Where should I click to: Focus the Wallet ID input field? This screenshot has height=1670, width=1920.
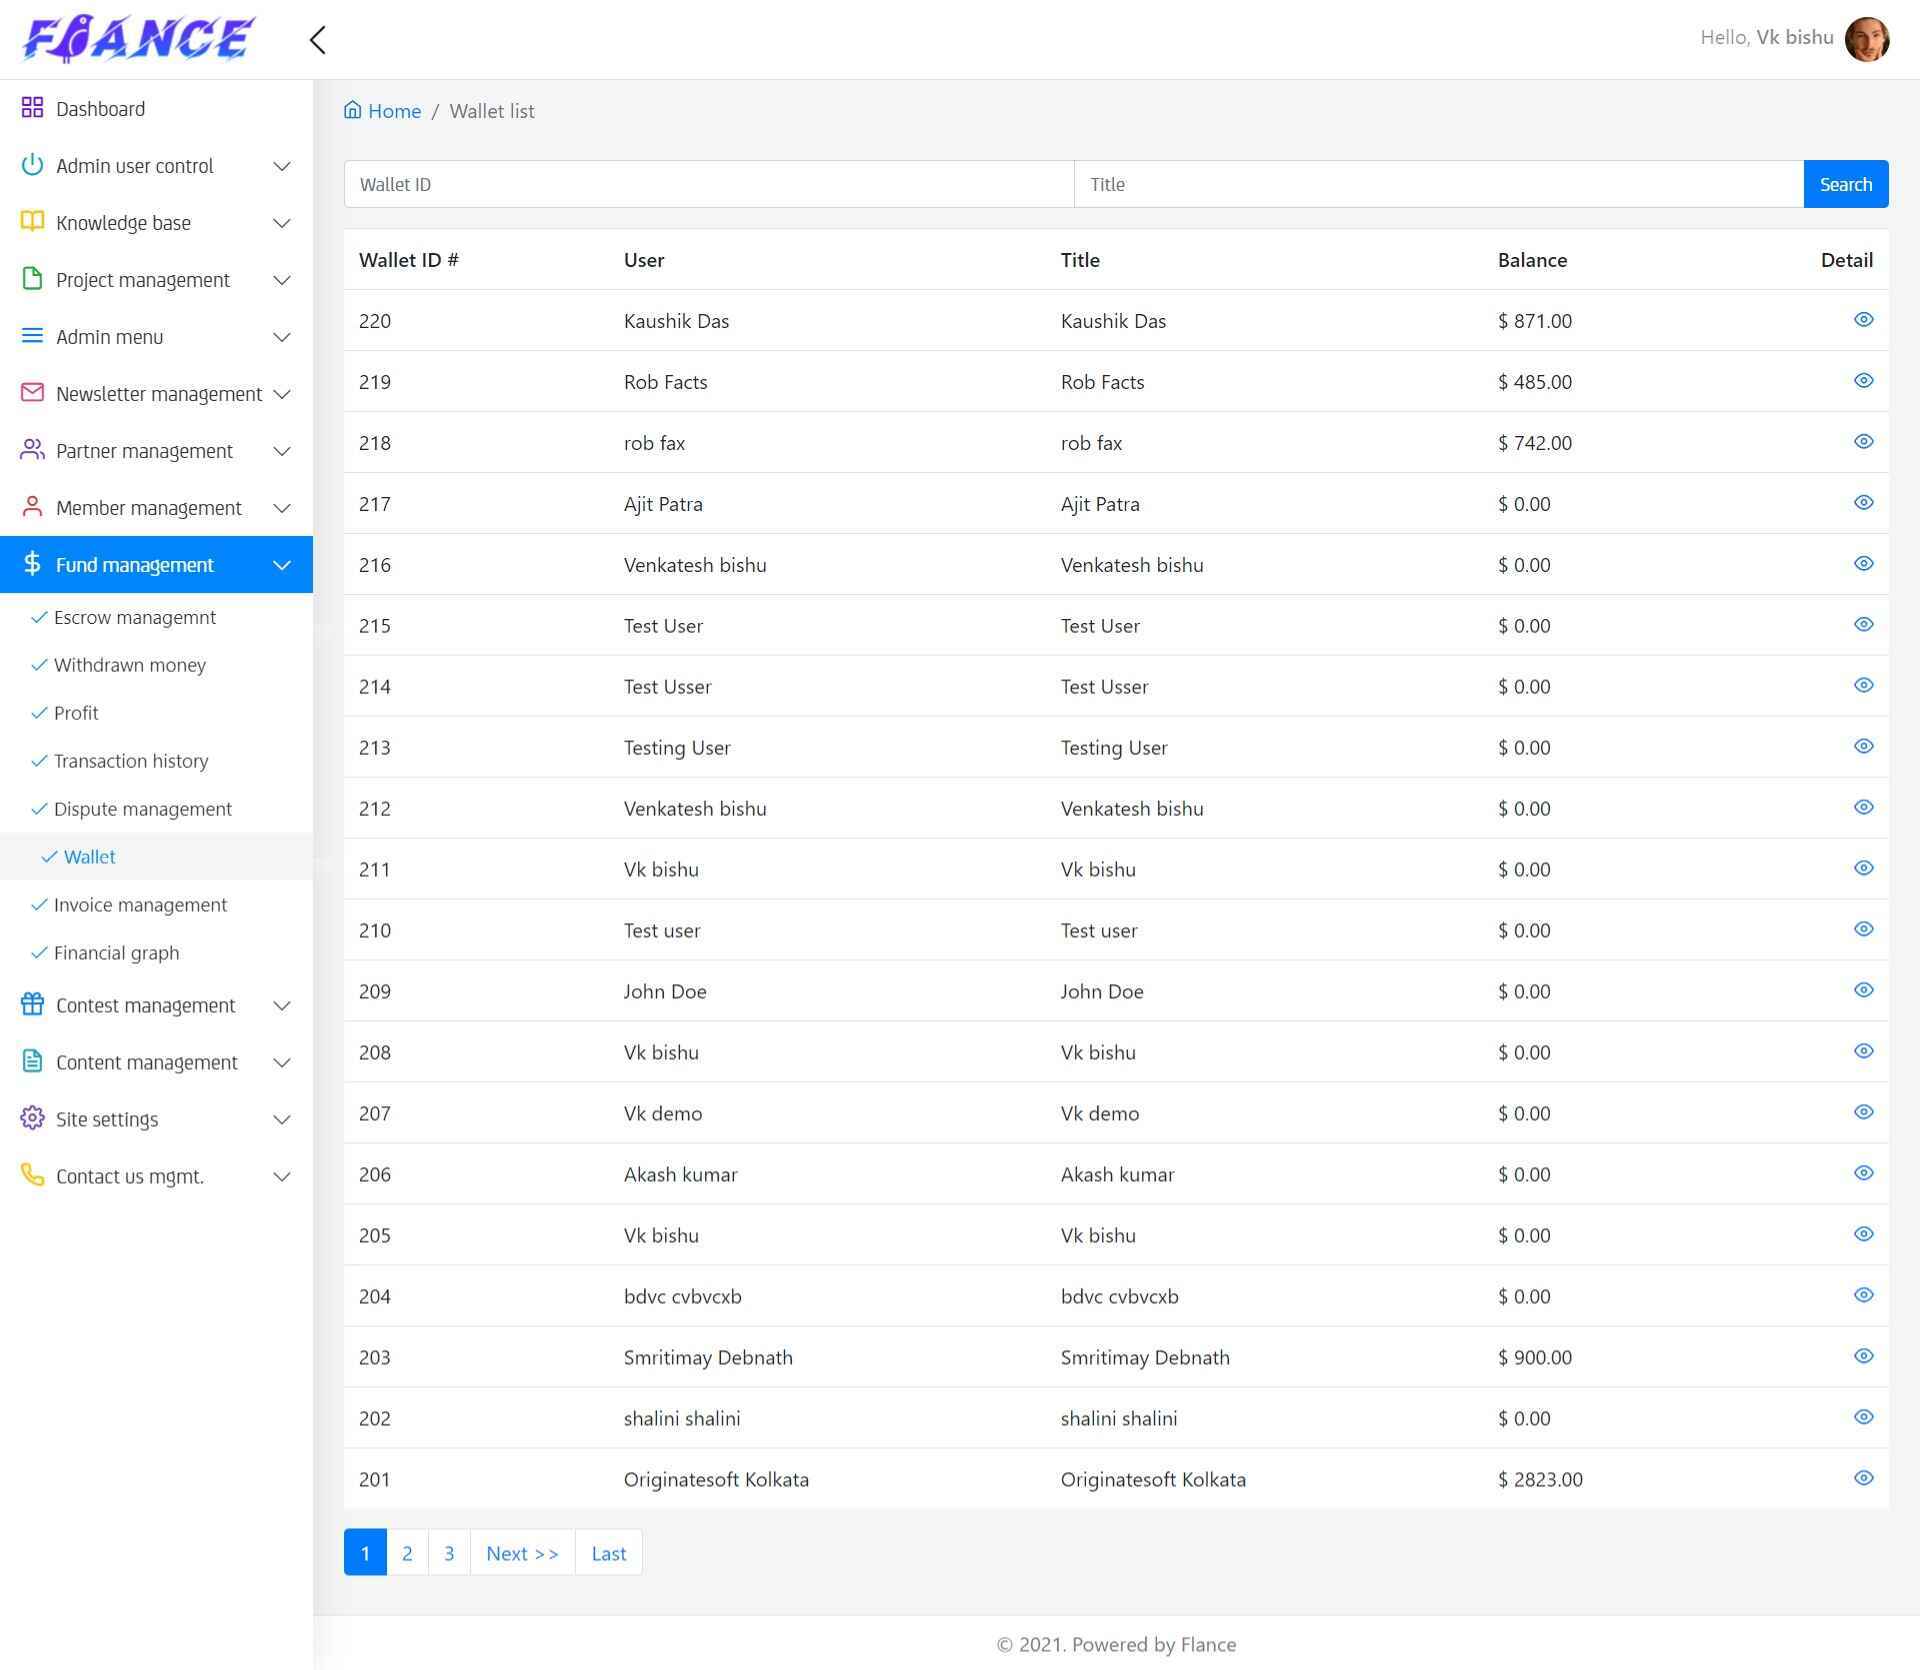708,184
